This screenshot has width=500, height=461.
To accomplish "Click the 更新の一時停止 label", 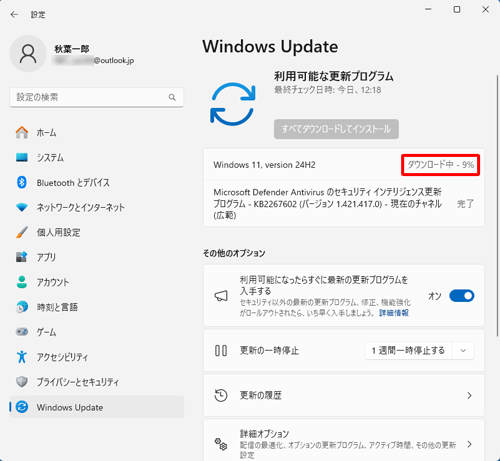I will 269,351.
